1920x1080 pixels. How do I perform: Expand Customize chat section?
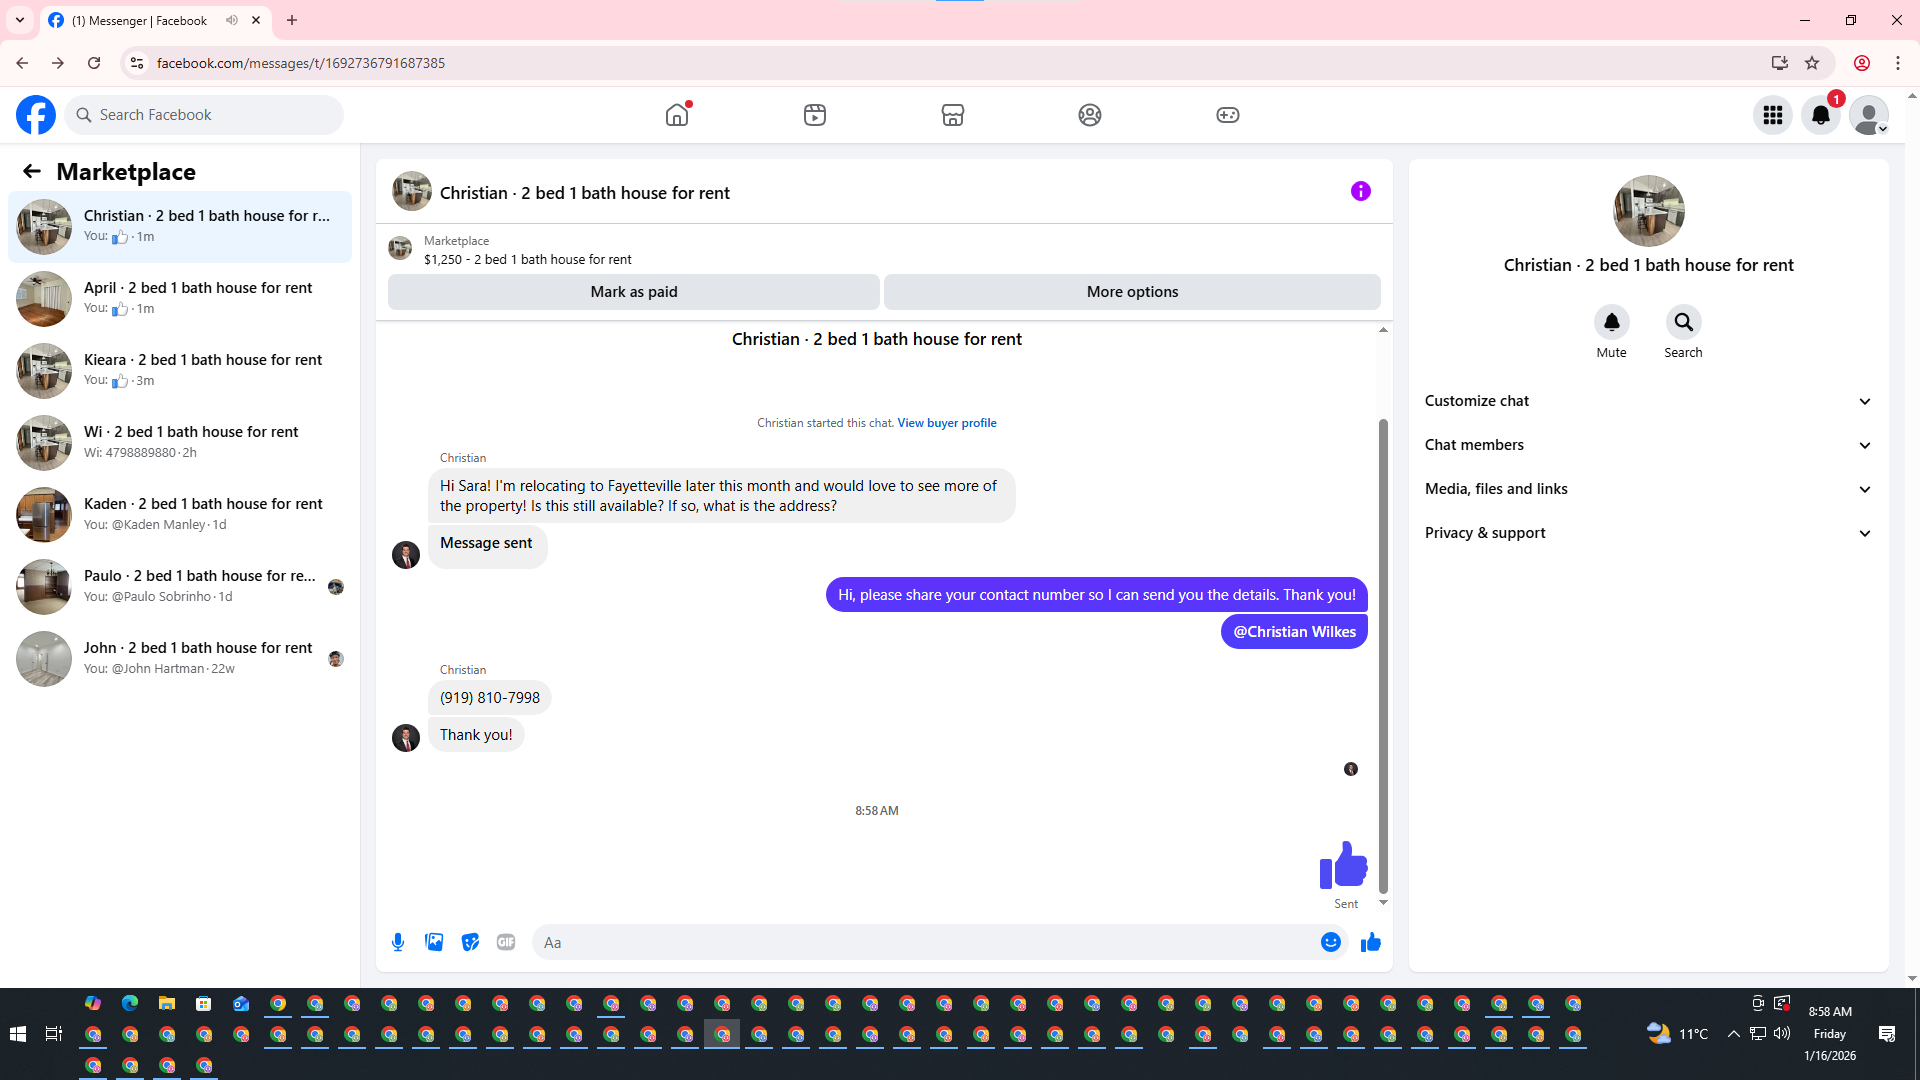[x=1648, y=401]
